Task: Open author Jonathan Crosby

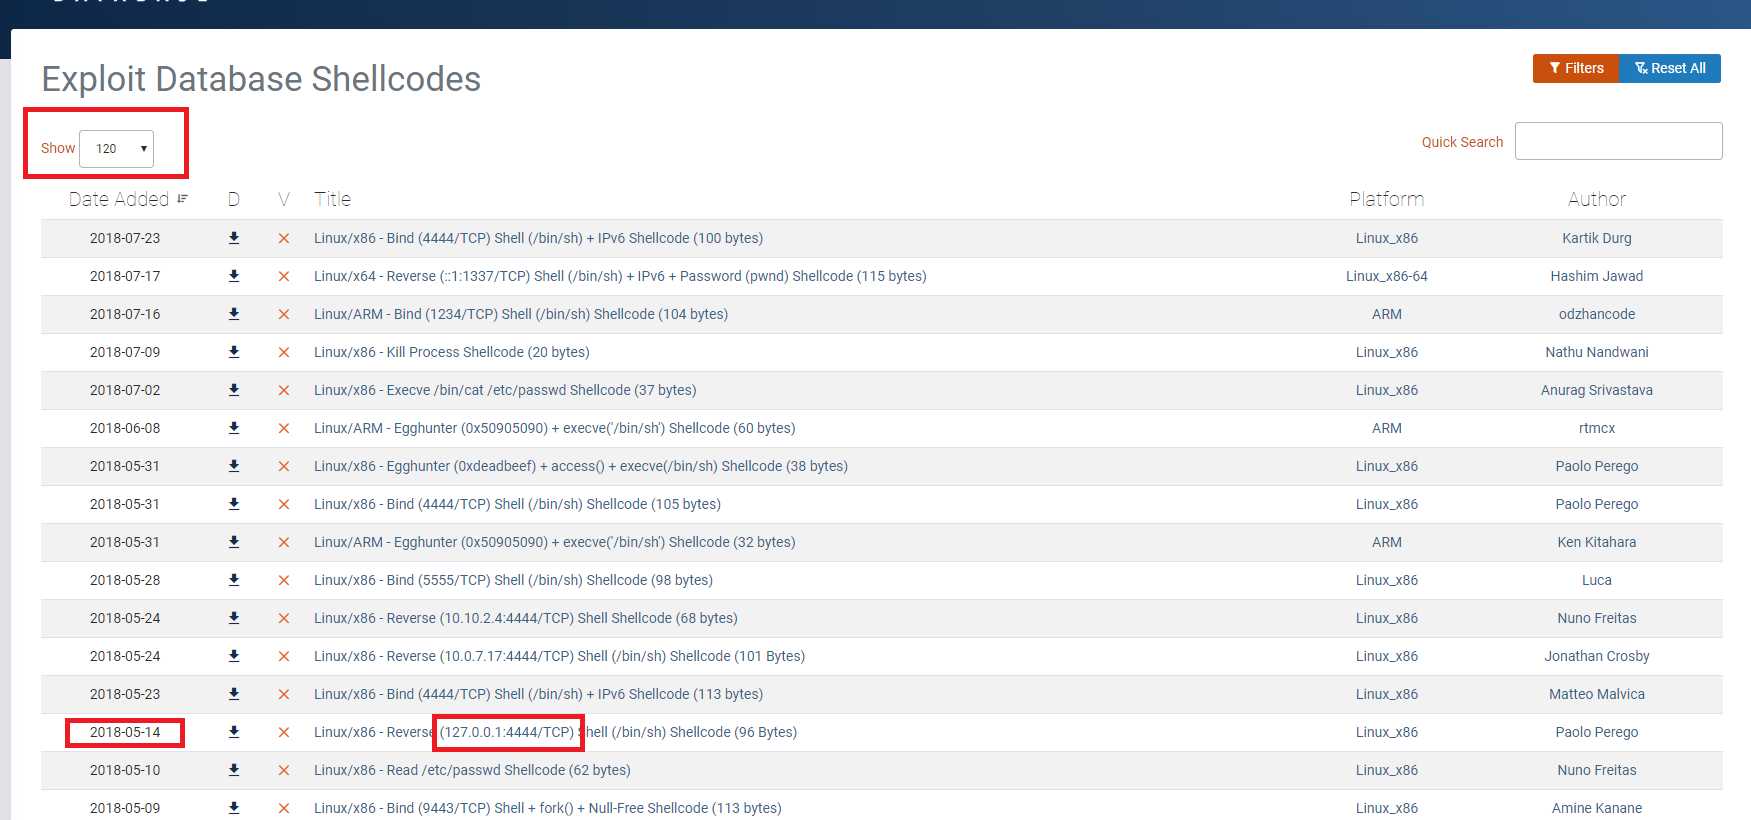Action: (x=1597, y=656)
